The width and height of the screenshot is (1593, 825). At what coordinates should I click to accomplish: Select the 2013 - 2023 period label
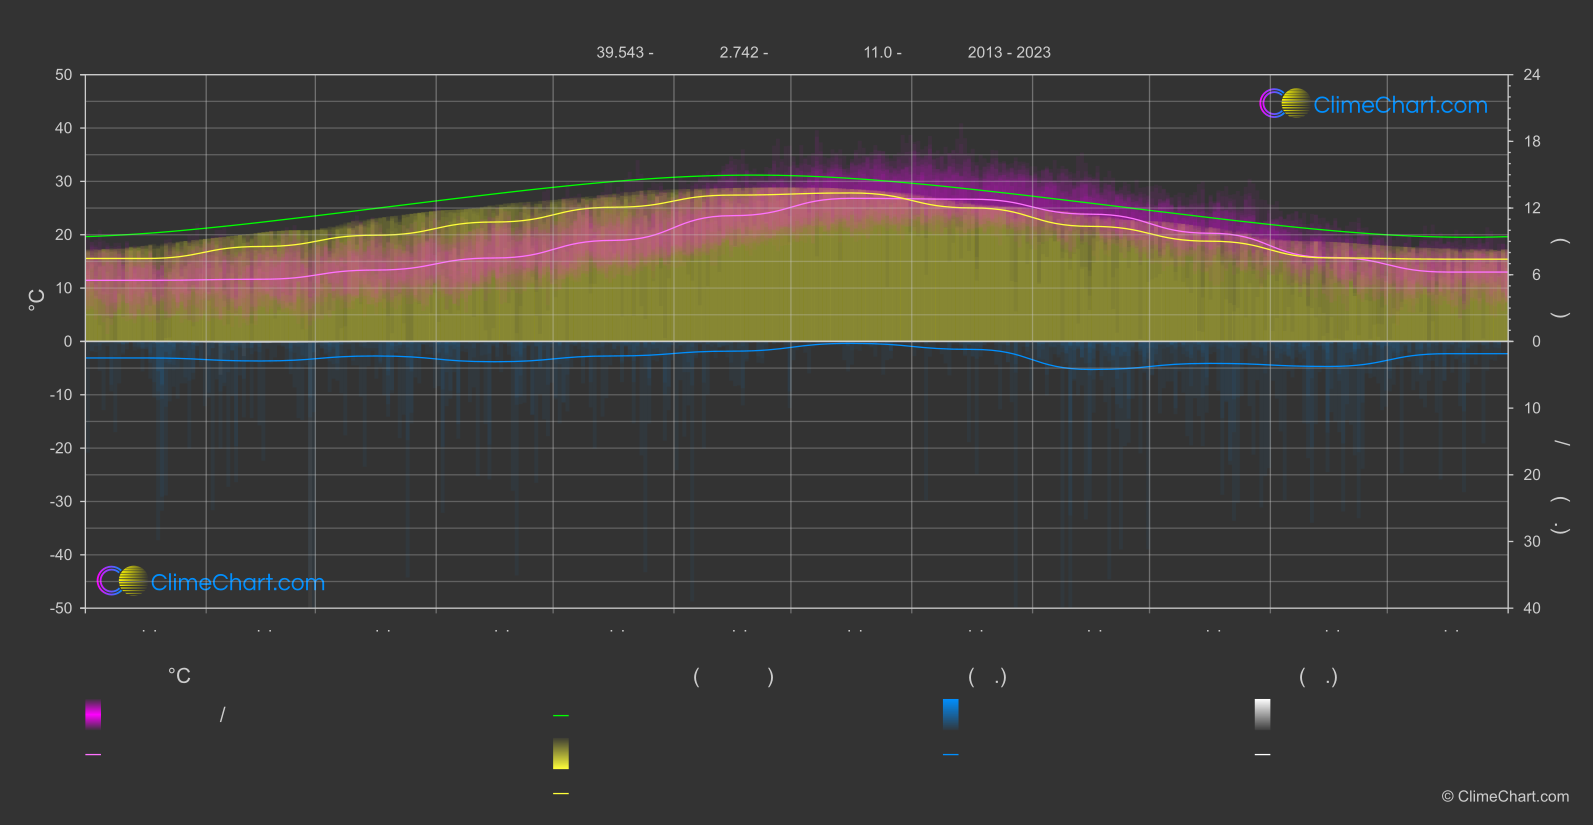(x=1009, y=53)
